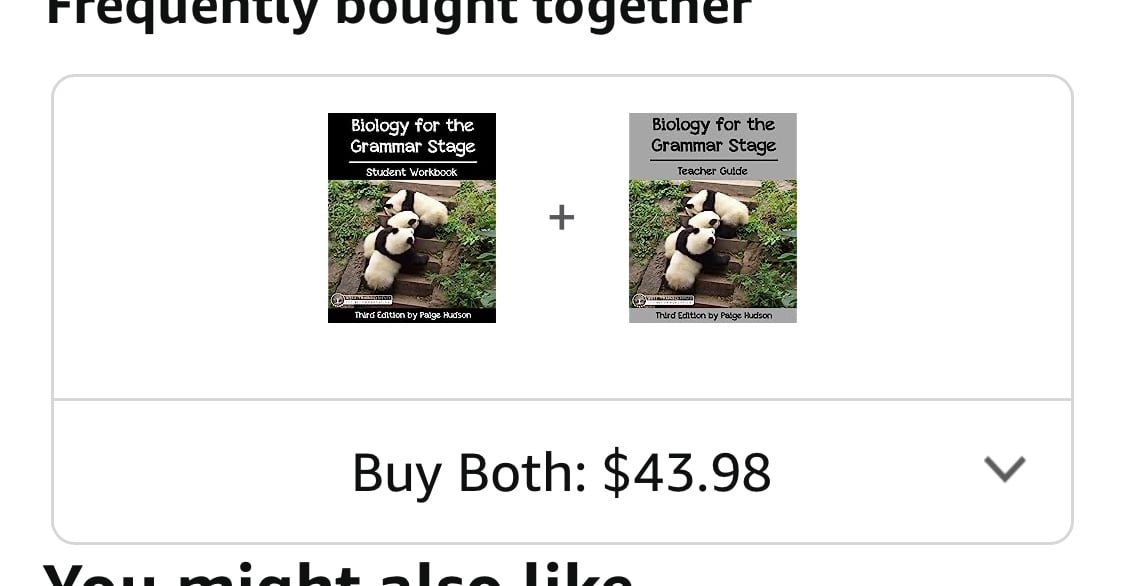The height and width of the screenshot is (586, 1125).
Task: Click Third Edition by Paige Hudson on gray cover
Action: [713, 316]
